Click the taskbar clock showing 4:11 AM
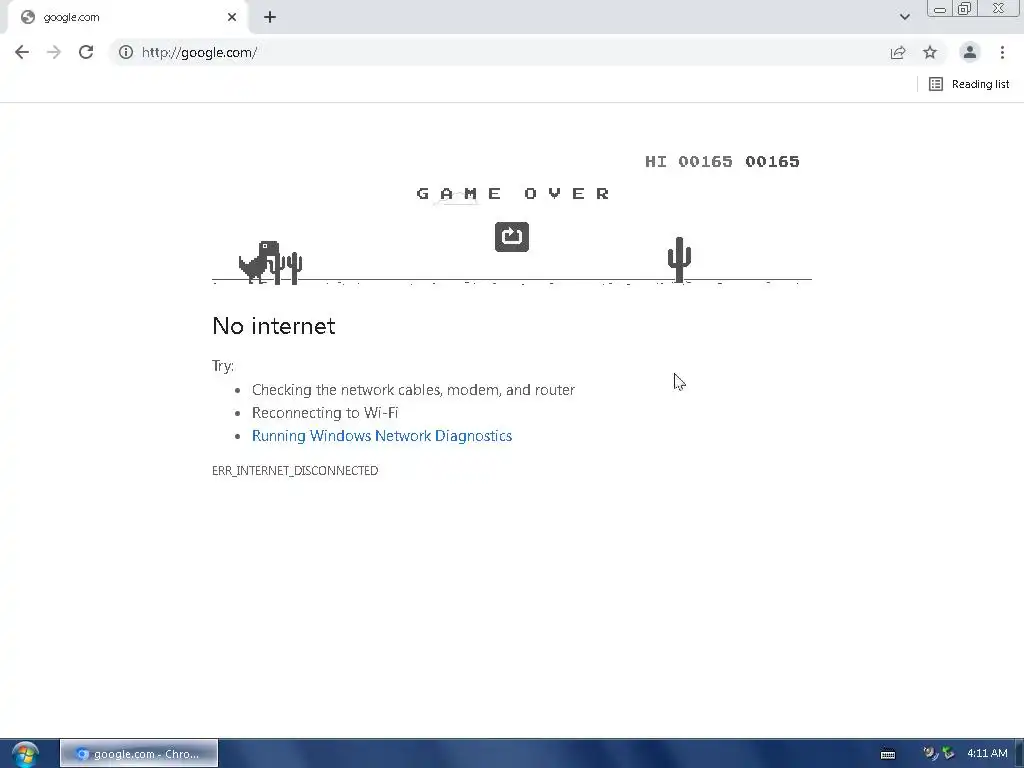Viewport: 1024px width, 768px height. (987, 754)
